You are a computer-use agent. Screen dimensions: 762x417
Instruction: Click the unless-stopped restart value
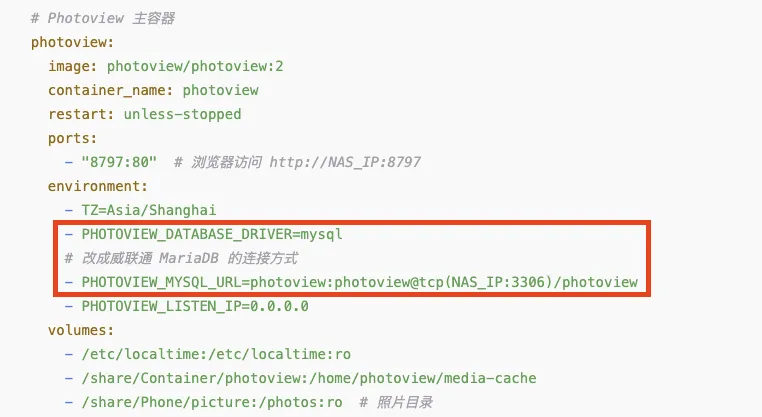pos(182,114)
